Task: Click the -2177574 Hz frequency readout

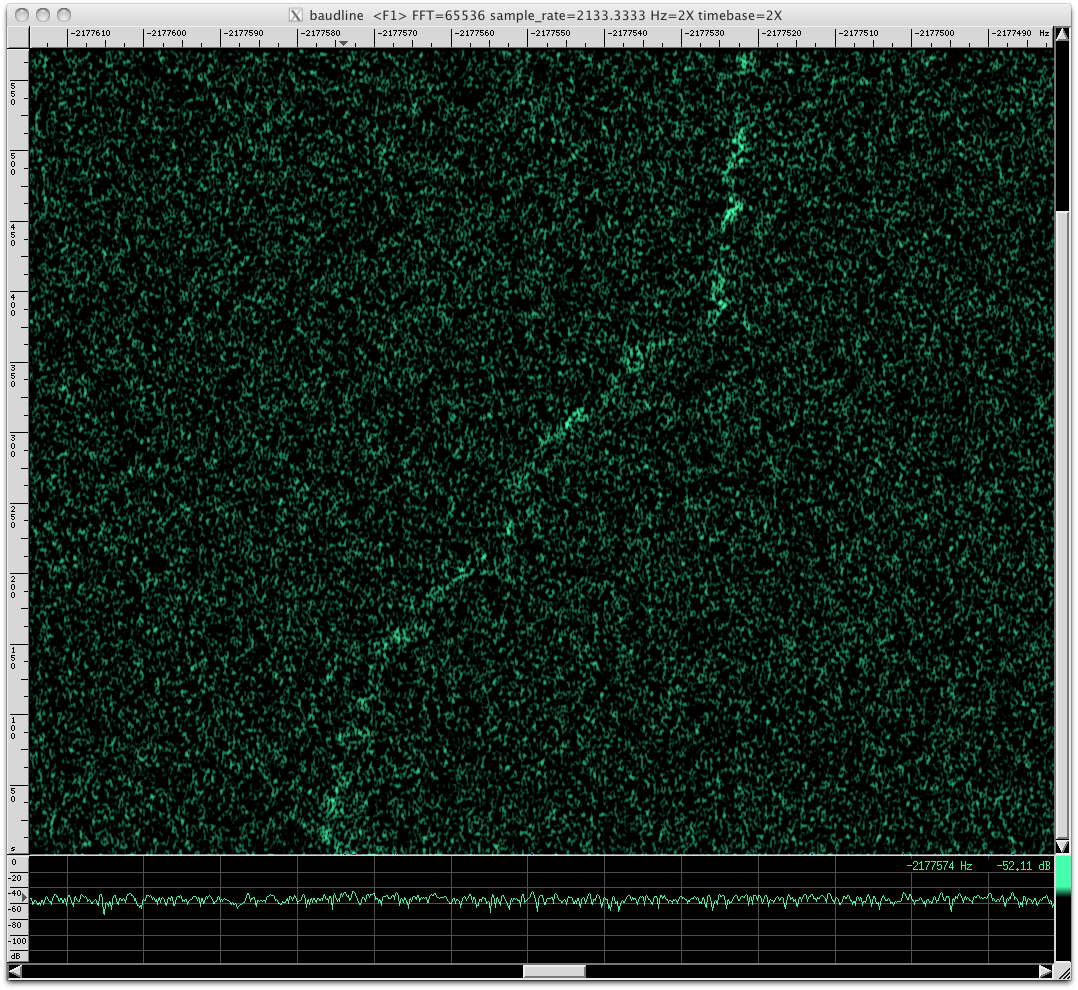Action: 939,866
